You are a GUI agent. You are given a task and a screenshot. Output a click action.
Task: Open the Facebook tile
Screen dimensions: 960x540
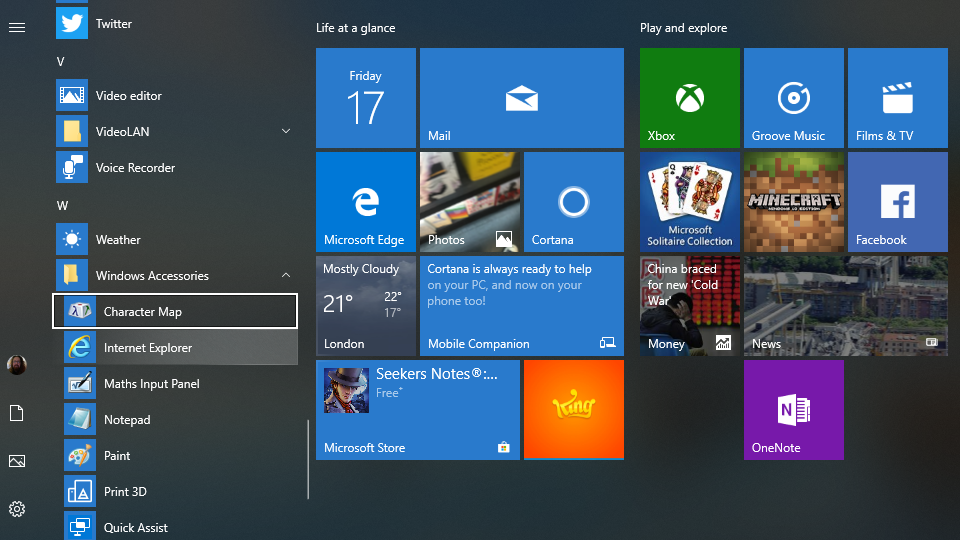tap(898, 202)
